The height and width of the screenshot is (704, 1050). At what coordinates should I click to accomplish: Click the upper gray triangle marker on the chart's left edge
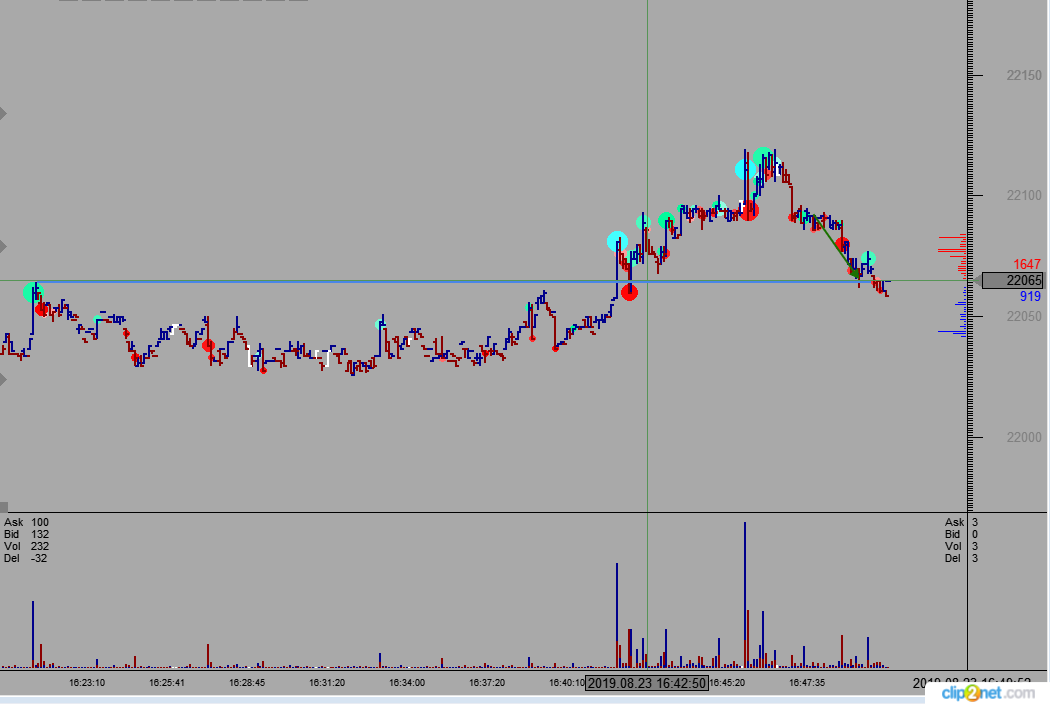pyautogui.click(x=3, y=113)
